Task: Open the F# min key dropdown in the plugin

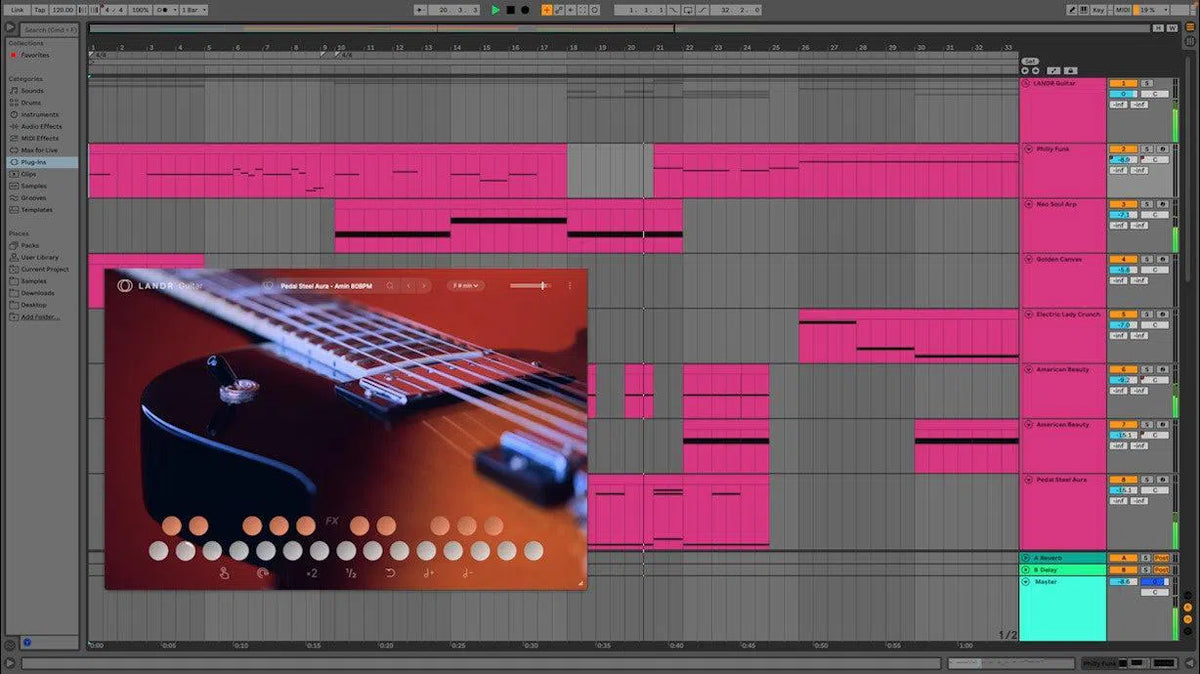Action: 465,284
